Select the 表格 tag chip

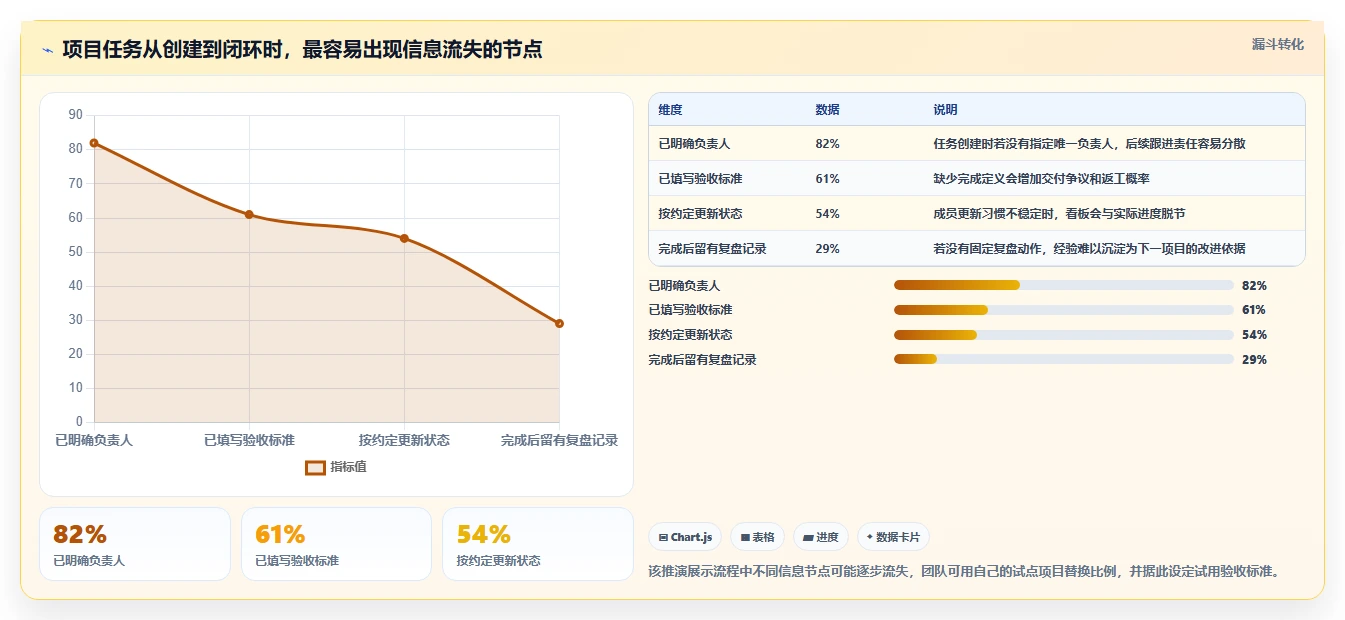757,537
